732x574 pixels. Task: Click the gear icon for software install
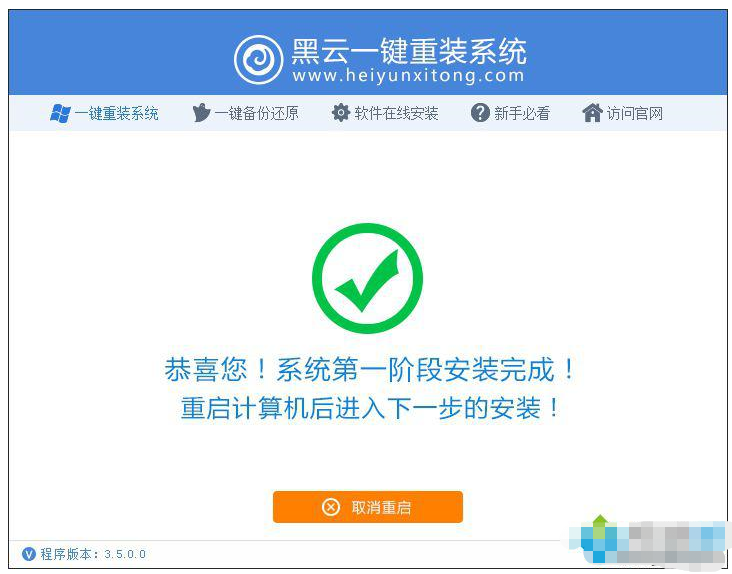point(341,113)
